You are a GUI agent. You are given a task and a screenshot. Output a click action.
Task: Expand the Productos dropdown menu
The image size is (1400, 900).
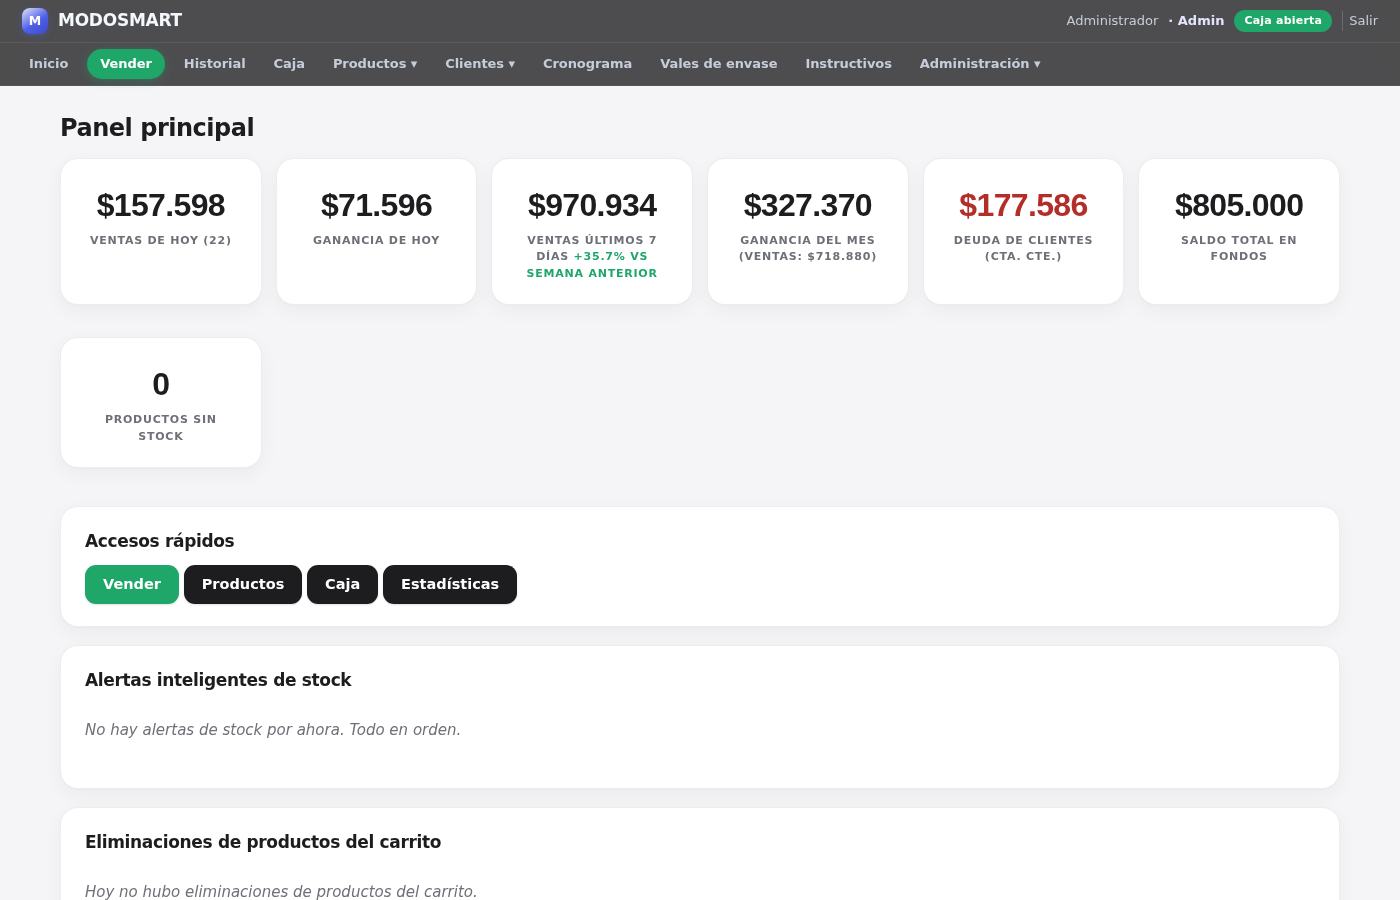tap(375, 64)
